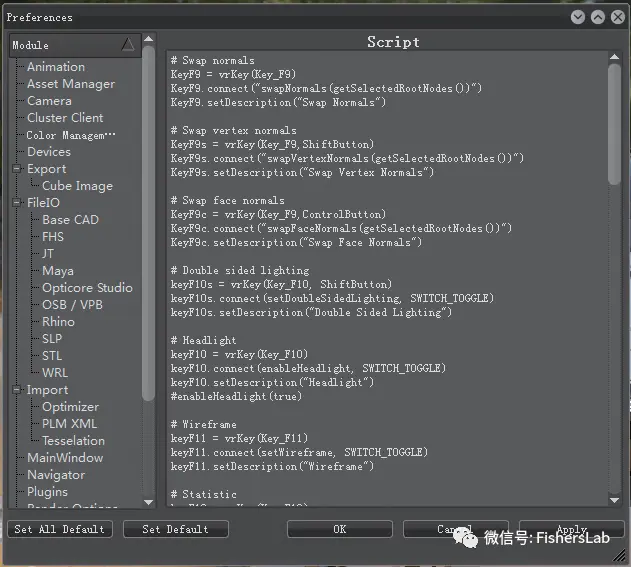
Task: Select WRL file format
Action: pos(55,373)
